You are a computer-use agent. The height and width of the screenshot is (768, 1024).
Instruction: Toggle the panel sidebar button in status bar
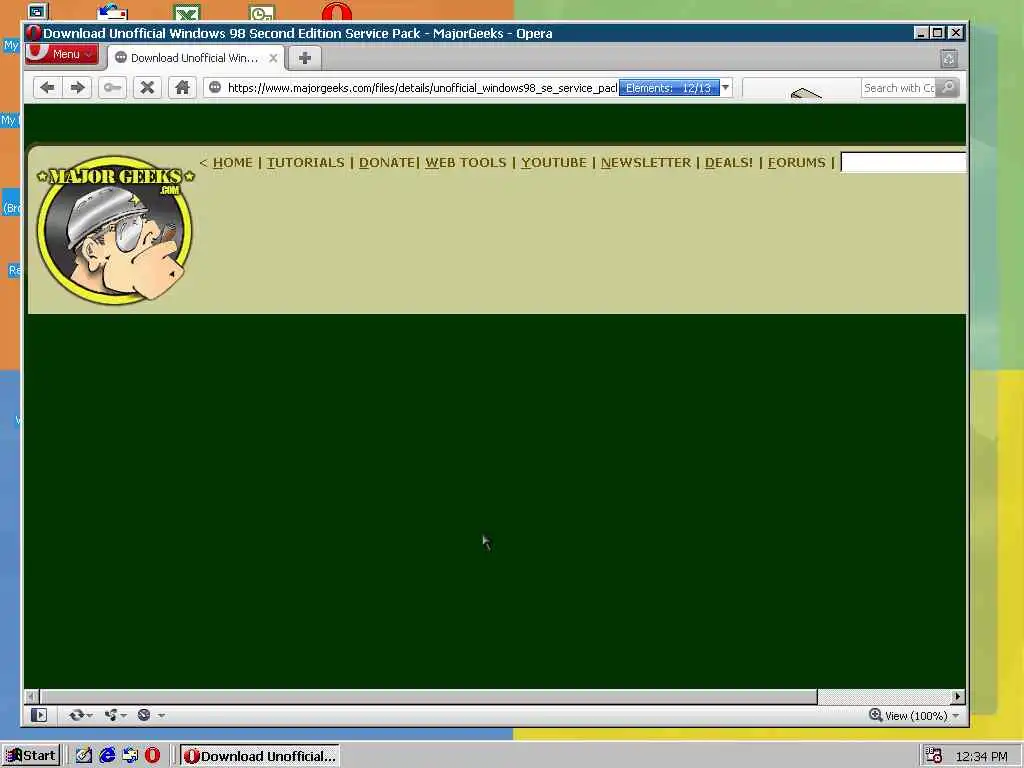click(39, 715)
